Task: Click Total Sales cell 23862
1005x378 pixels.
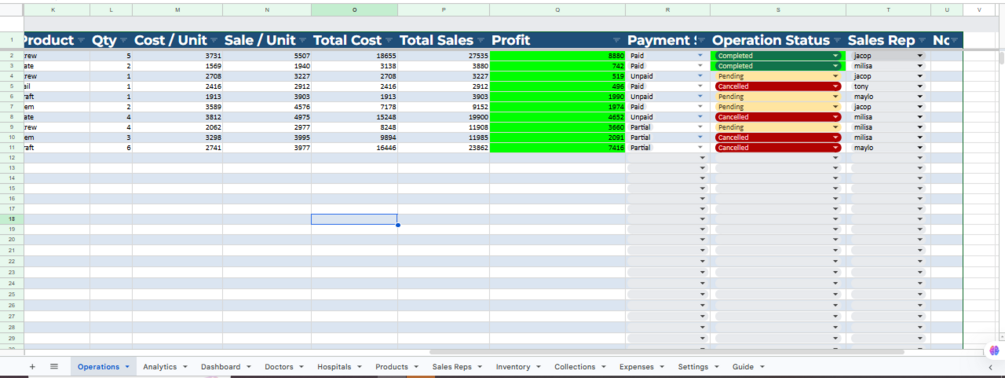Action: click(444, 148)
